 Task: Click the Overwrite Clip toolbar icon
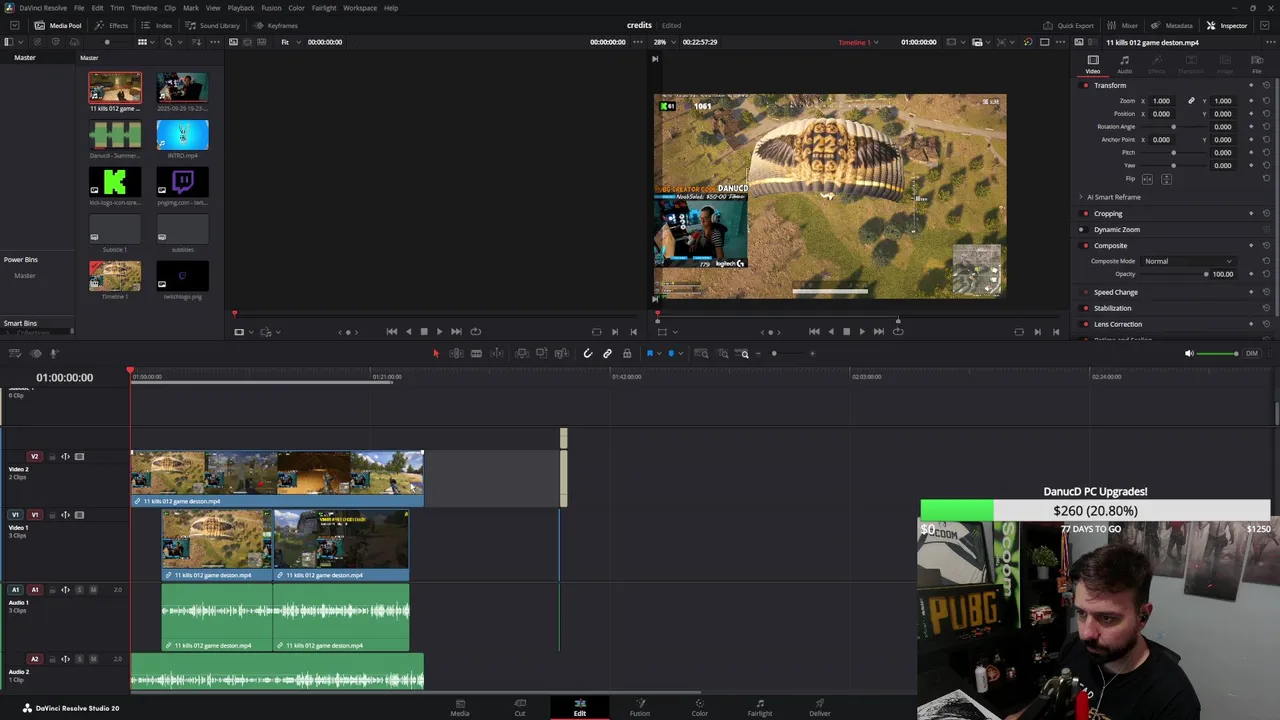point(542,353)
